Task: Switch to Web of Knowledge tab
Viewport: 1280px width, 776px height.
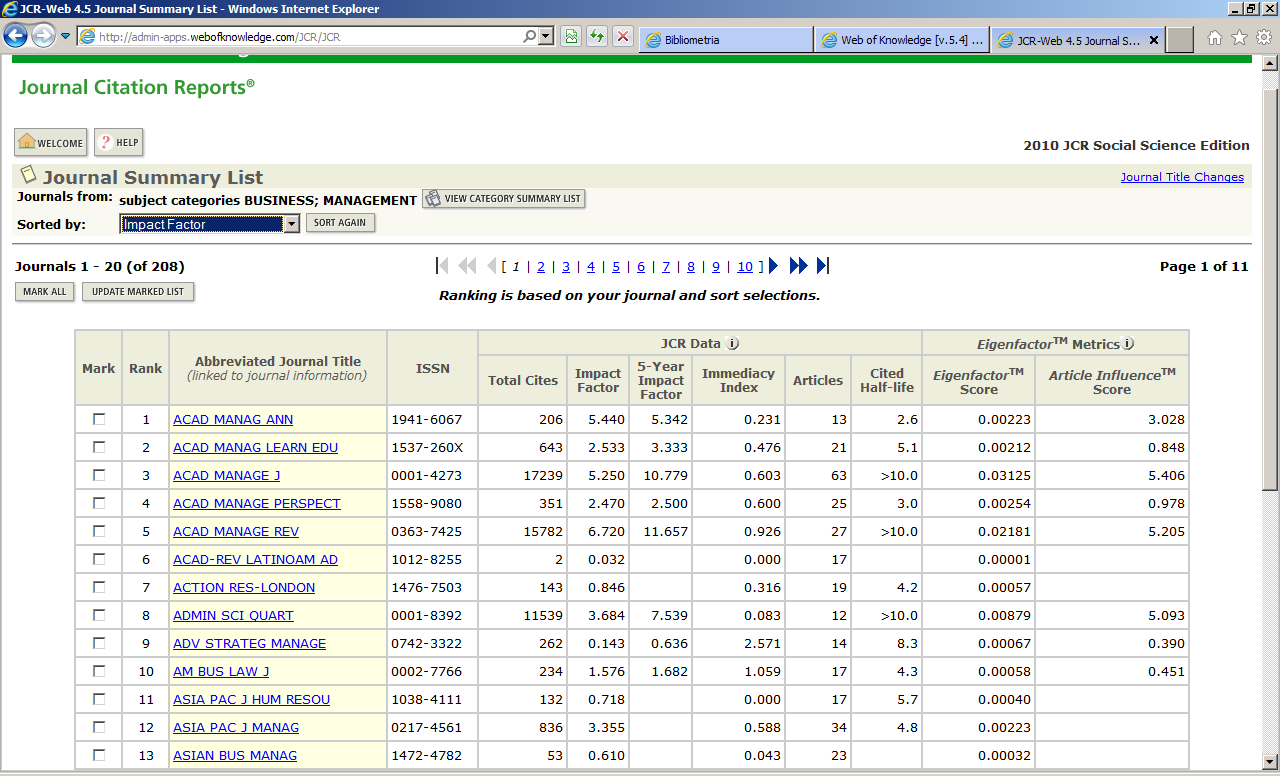Action: (x=902, y=40)
